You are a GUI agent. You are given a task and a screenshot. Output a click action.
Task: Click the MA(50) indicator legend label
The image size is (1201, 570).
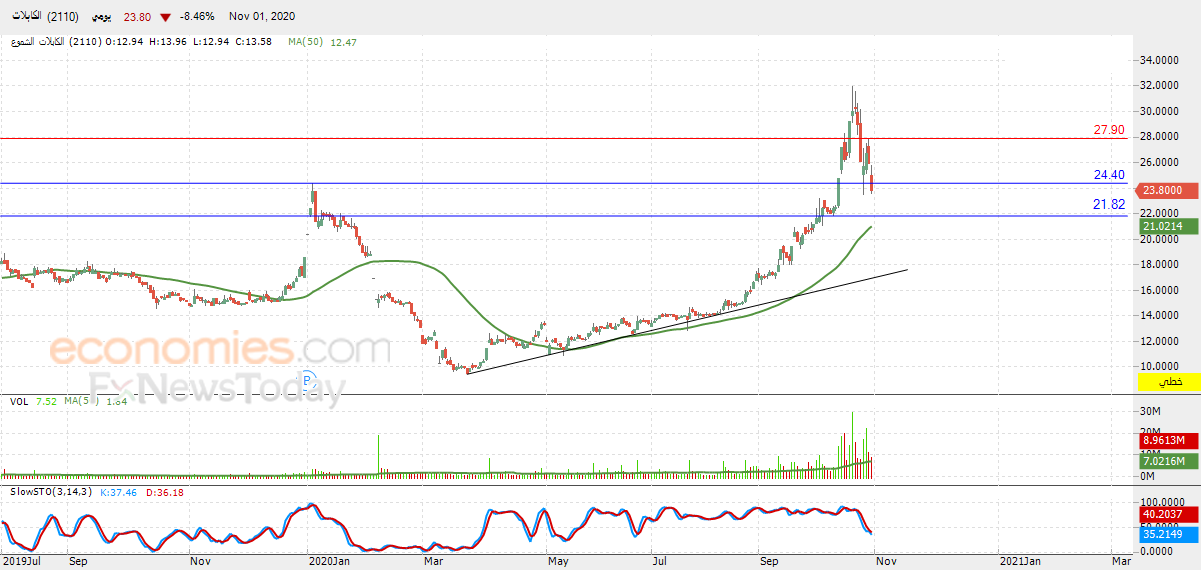coord(306,42)
